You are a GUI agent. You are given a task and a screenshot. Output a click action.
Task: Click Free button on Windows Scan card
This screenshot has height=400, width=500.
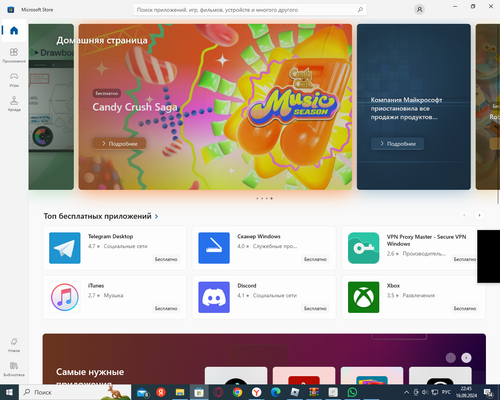315,259
